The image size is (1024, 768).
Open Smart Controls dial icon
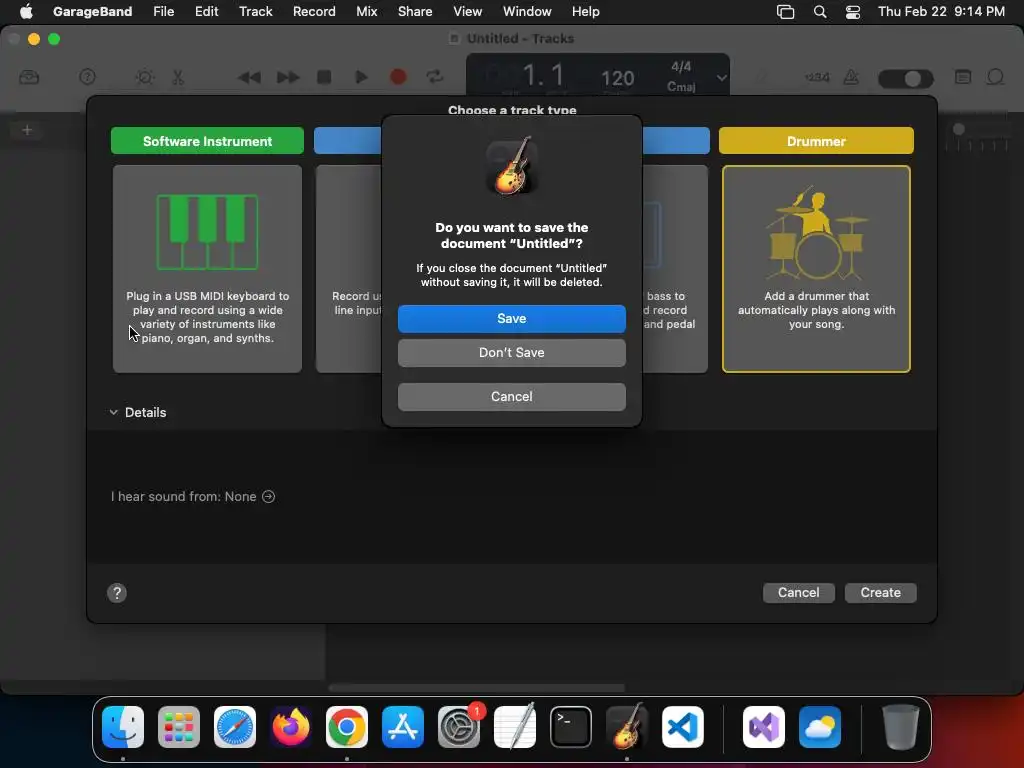click(144, 77)
